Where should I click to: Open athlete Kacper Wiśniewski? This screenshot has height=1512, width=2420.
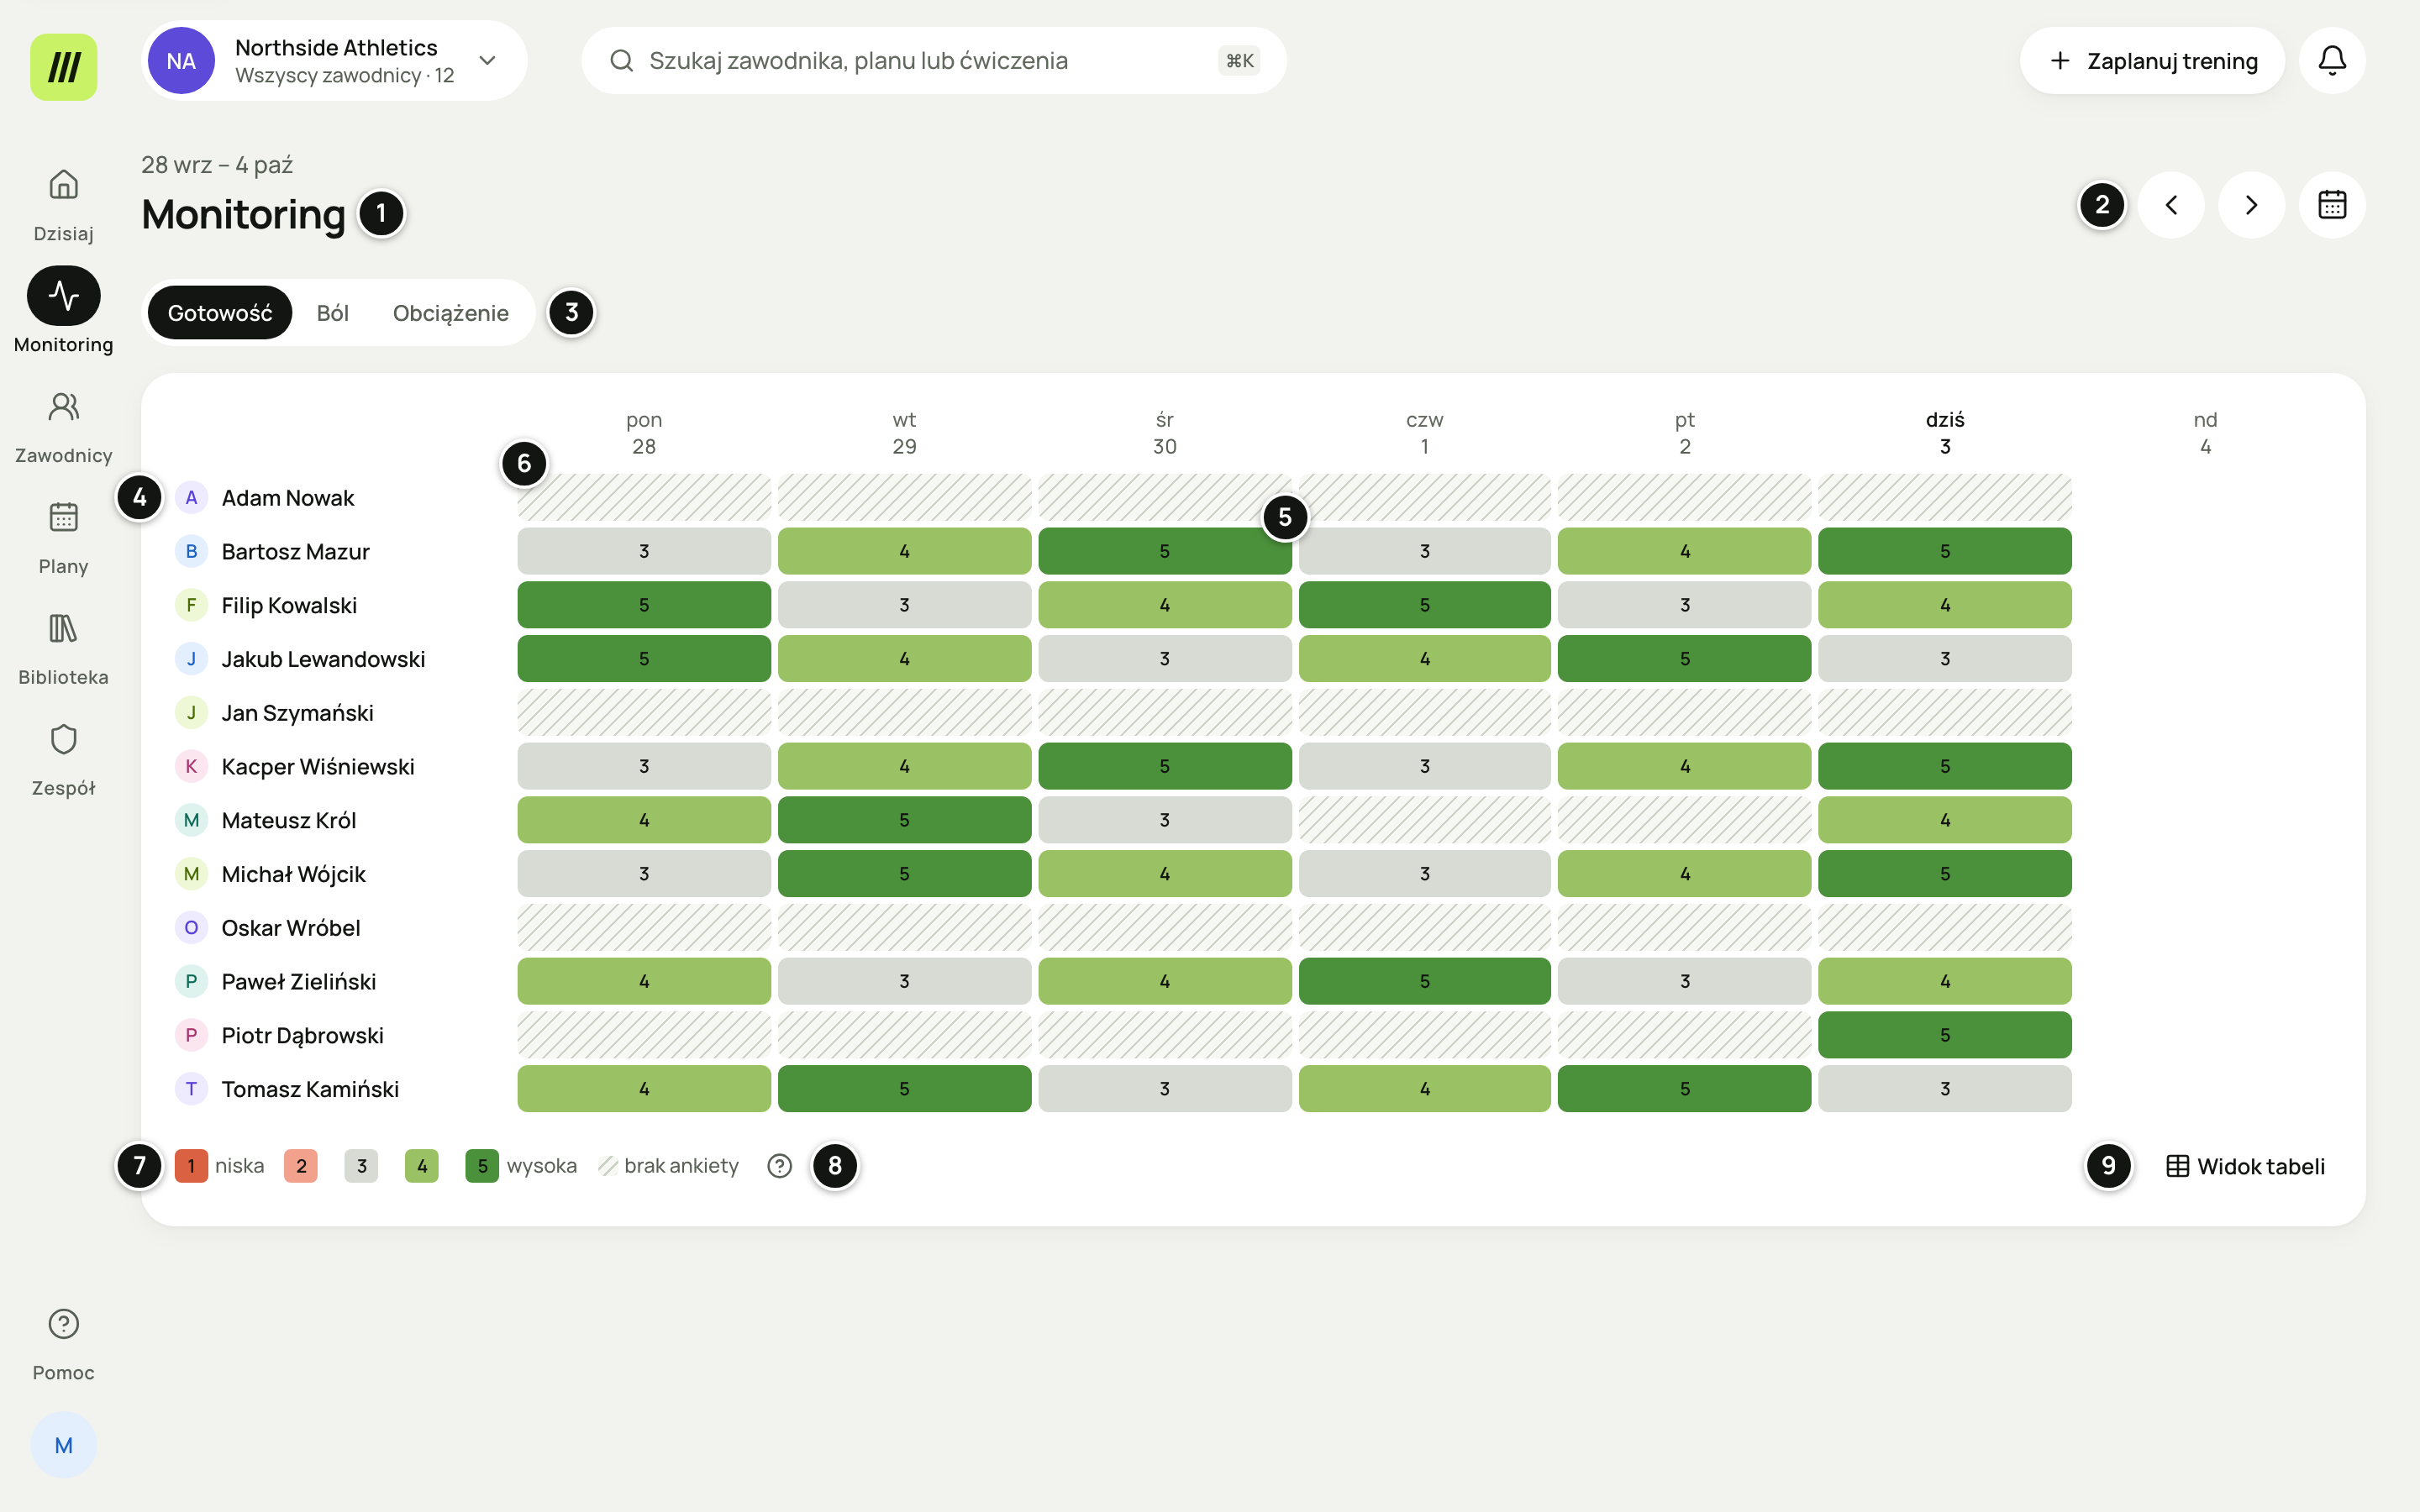(x=318, y=766)
